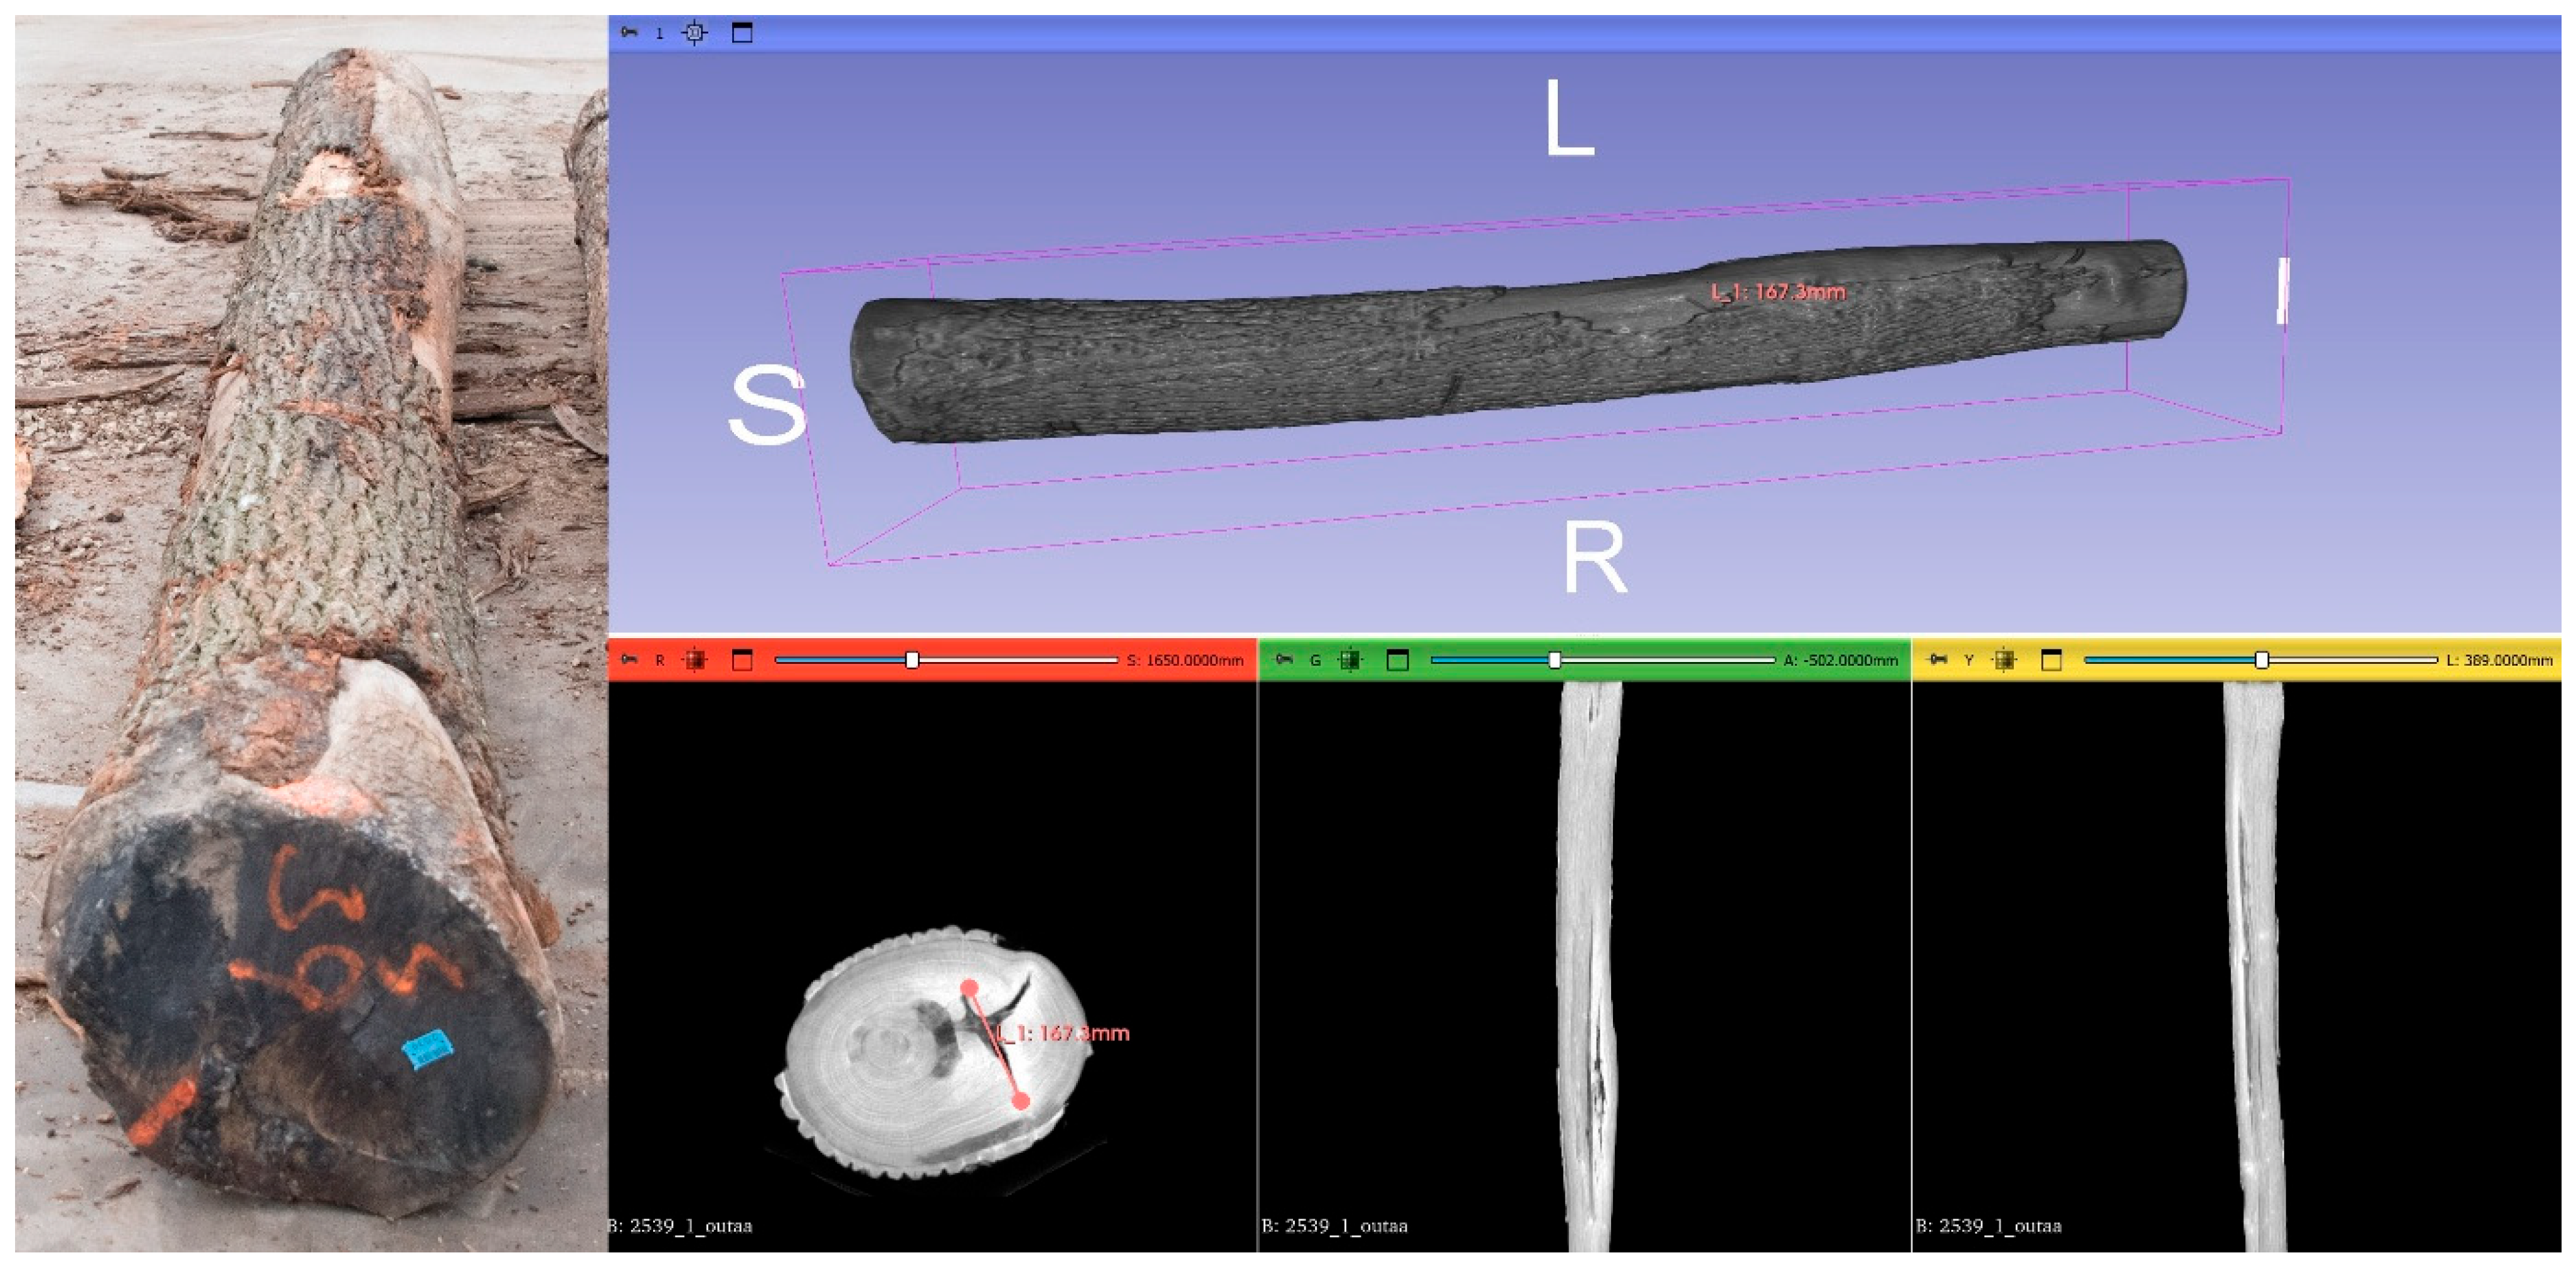
Task: Expand the green slice pin menu
Action: 1284,660
